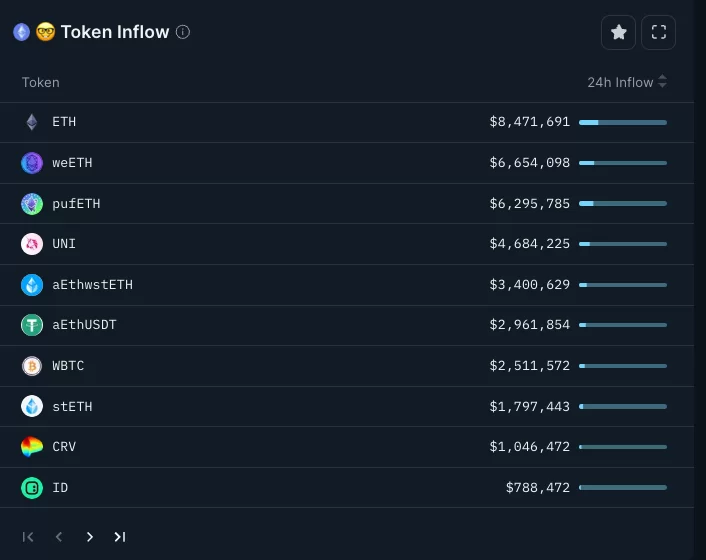Open the stETH token row
Image resolution: width=706 pixels, height=560 pixels.
pos(72,407)
